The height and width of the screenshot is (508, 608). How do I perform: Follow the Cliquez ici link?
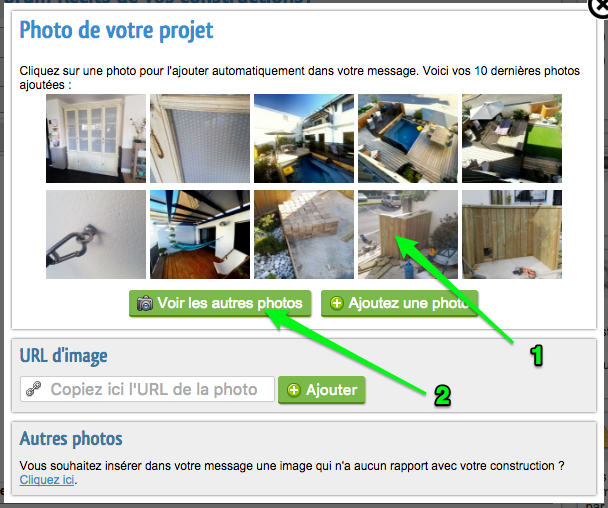(x=47, y=480)
